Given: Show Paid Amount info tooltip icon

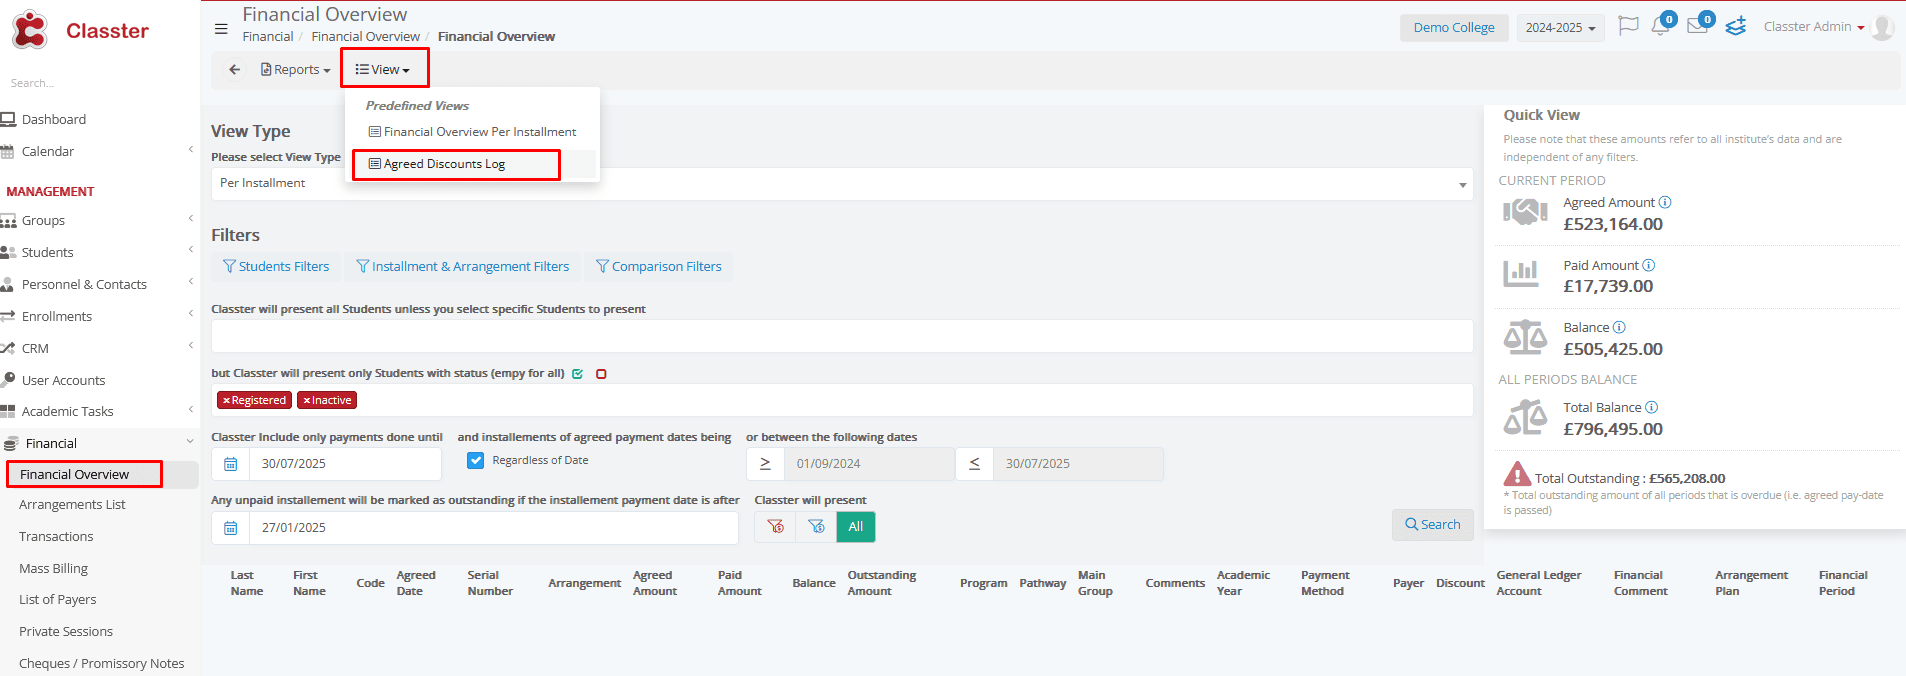Looking at the screenshot, I should coord(1649,266).
